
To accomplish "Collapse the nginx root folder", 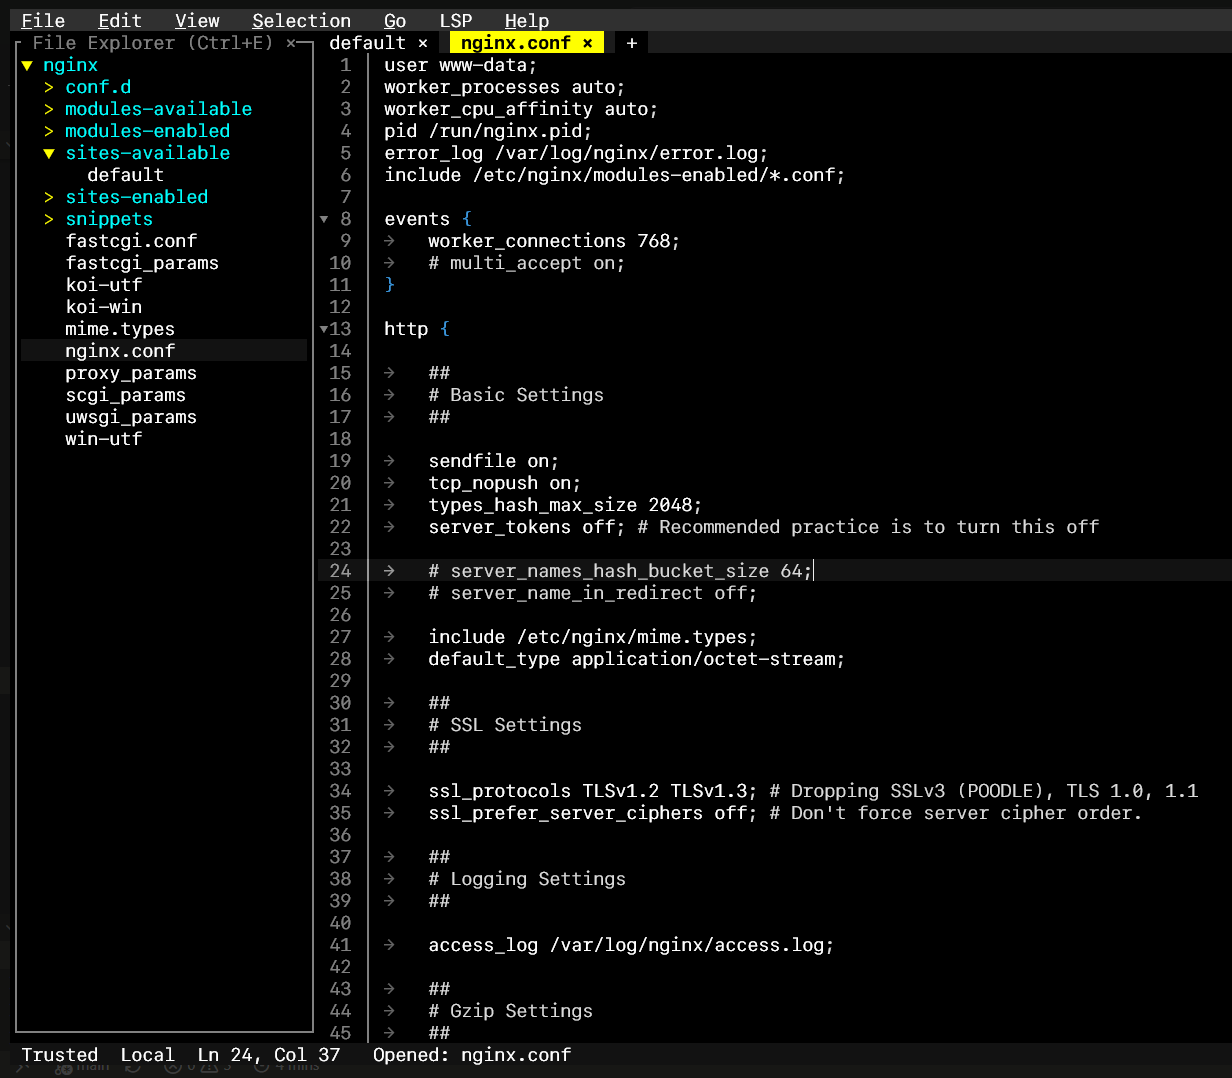I will click(x=27, y=65).
